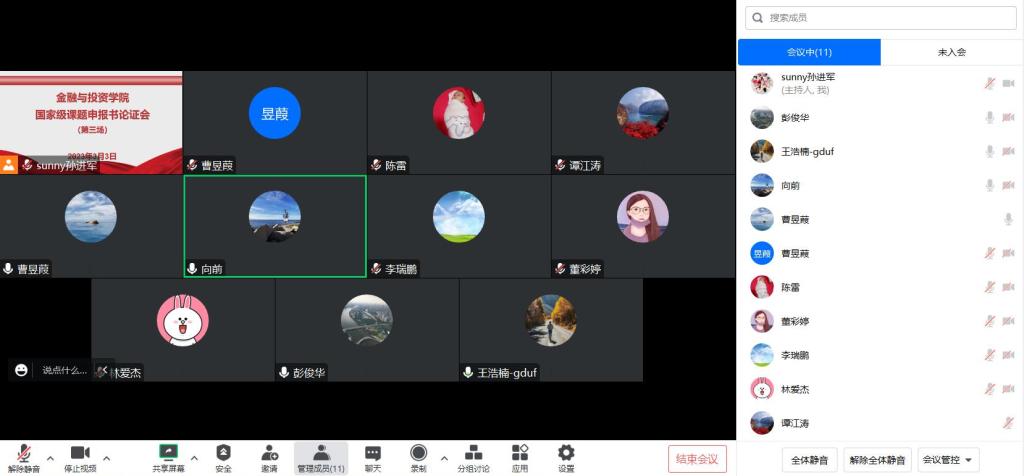1024x476 pixels.
Task: Start 录制 recording
Action: pyautogui.click(x=418, y=453)
